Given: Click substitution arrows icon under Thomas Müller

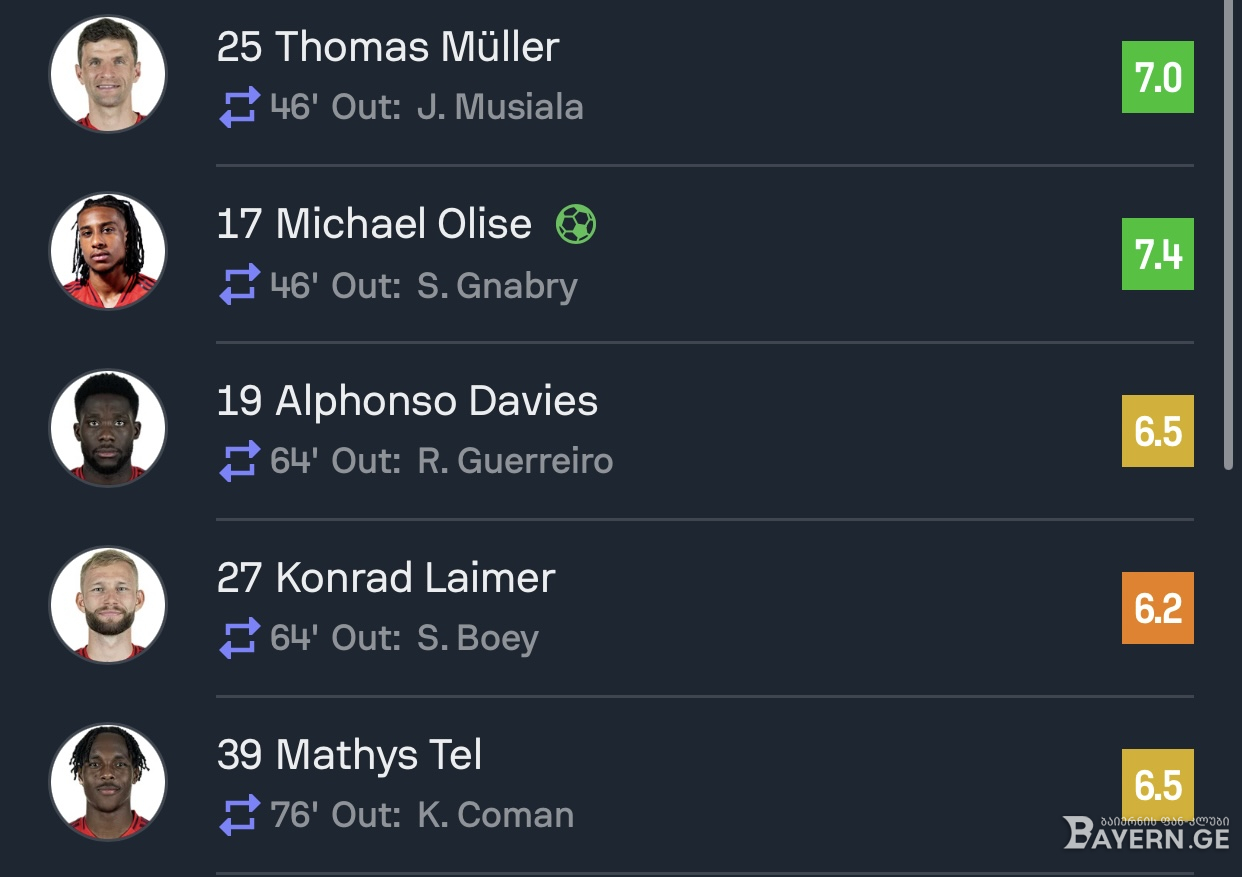Looking at the screenshot, I should (x=239, y=108).
